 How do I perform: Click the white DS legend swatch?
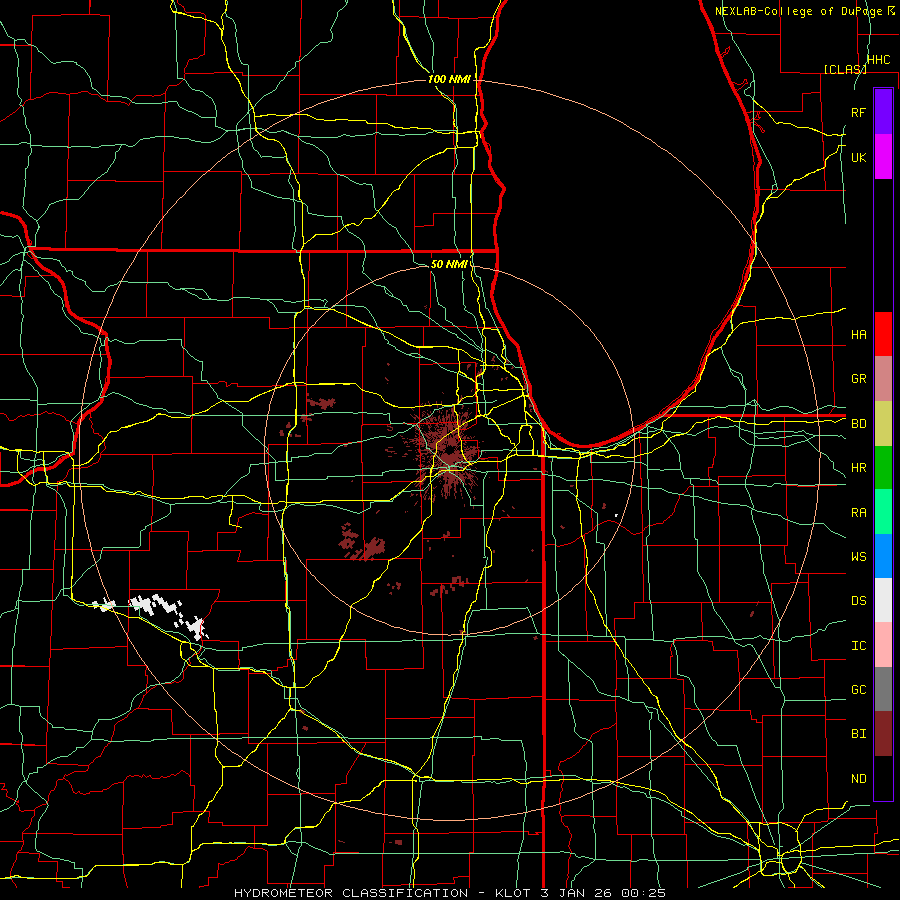pyautogui.click(x=883, y=600)
